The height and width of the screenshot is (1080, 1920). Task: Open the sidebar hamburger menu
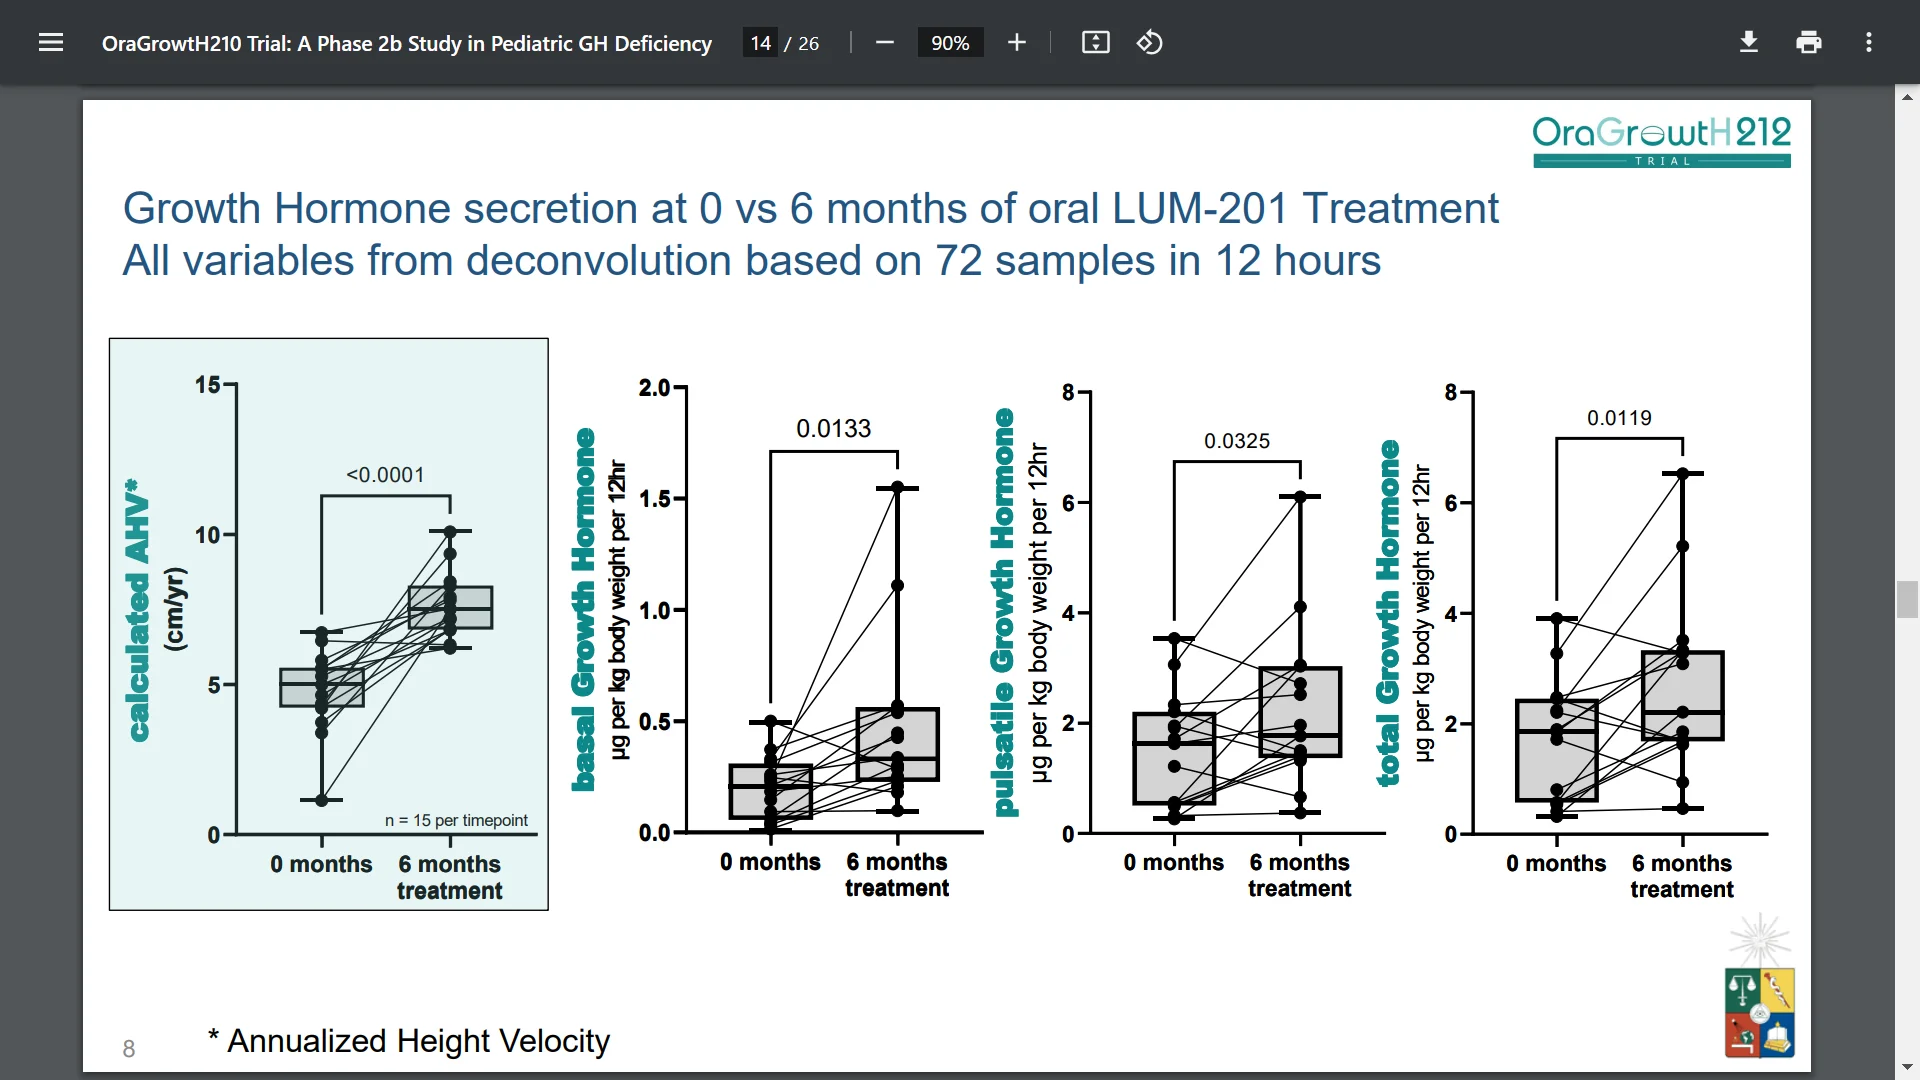click(x=51, y=42)
